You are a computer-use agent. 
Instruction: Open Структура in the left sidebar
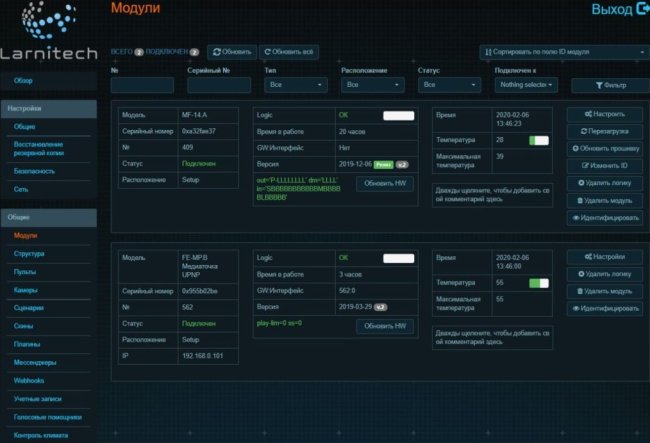29,254
